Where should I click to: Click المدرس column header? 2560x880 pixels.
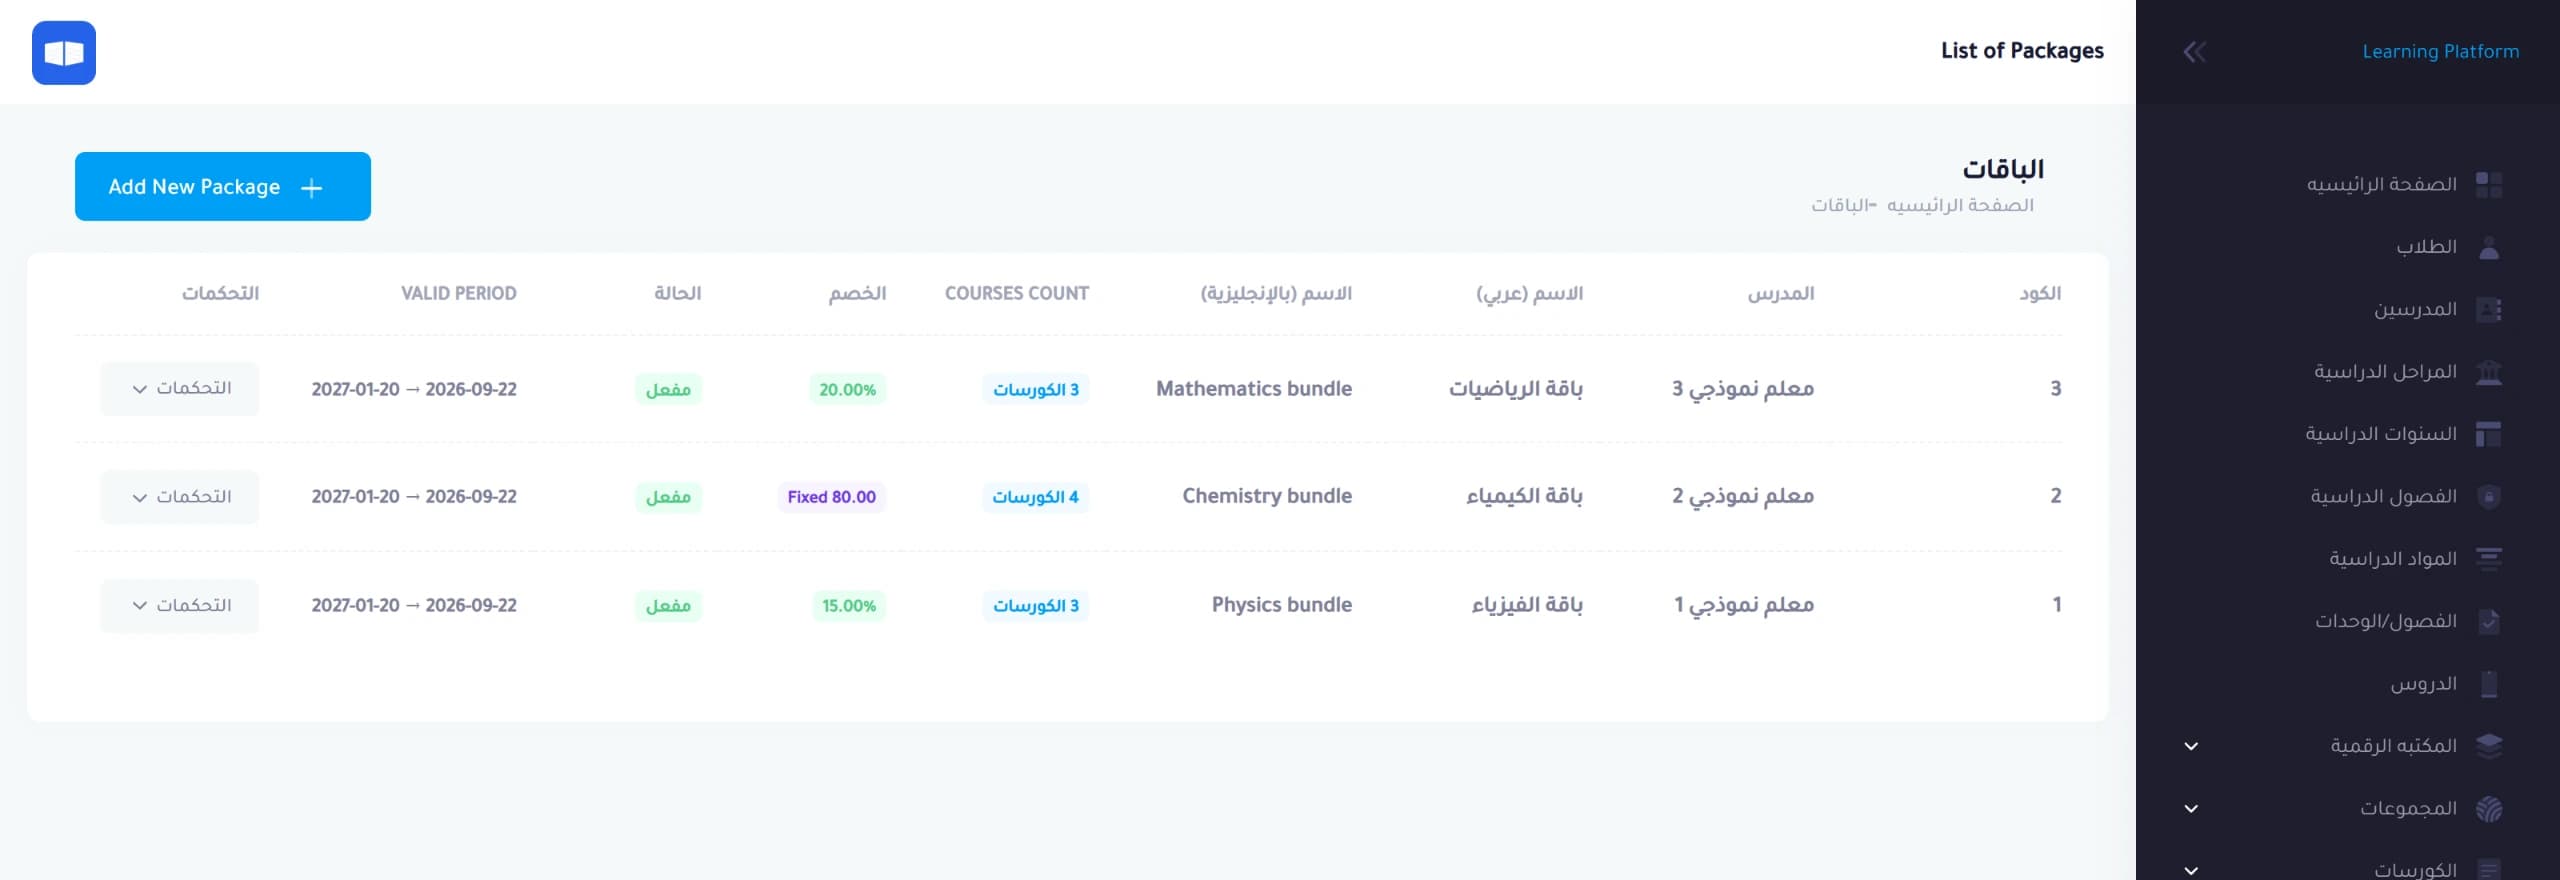coord(1781,294)
